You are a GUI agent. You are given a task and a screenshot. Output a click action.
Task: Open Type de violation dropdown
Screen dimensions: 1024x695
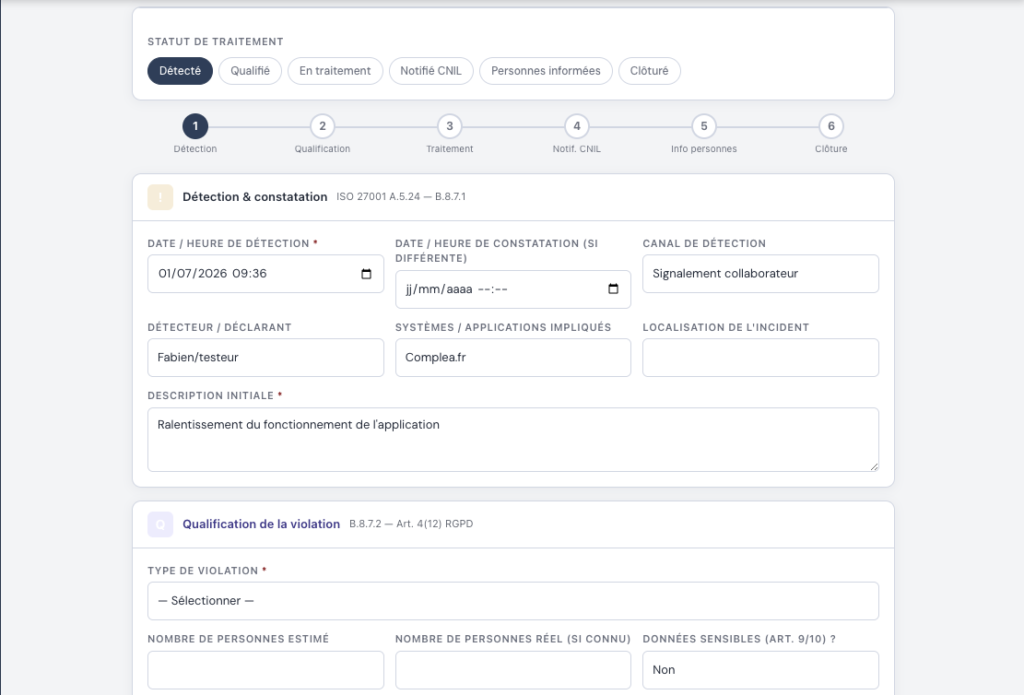coord(513,601)
